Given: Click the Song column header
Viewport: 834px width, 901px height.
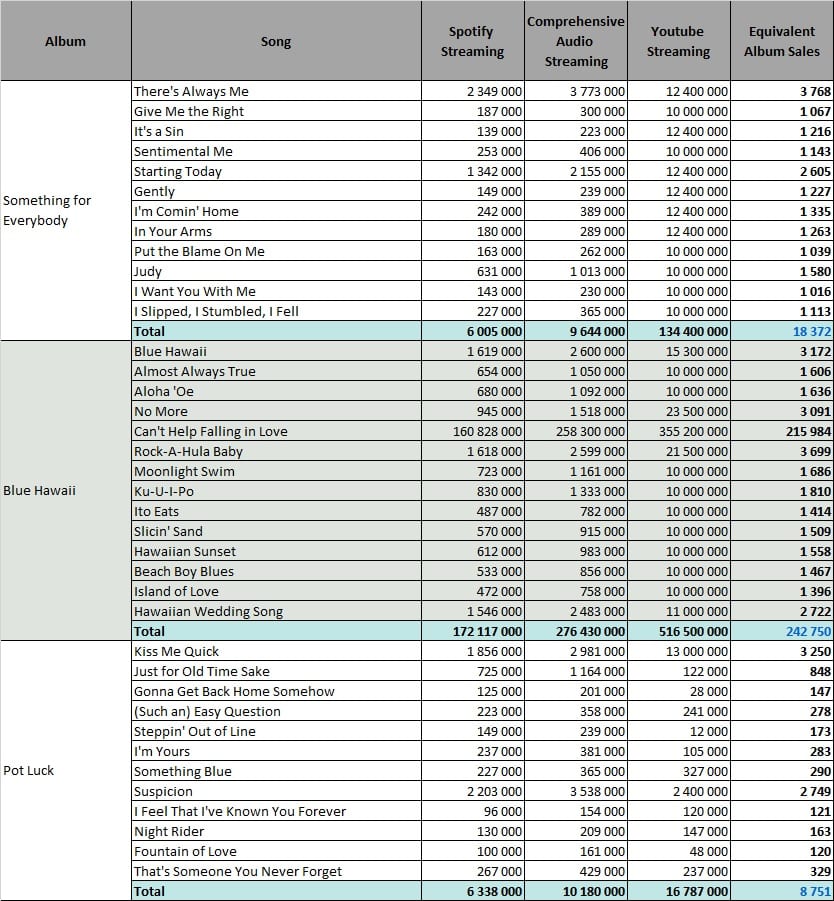Looking at the screenshot, I should click(276, 41).
